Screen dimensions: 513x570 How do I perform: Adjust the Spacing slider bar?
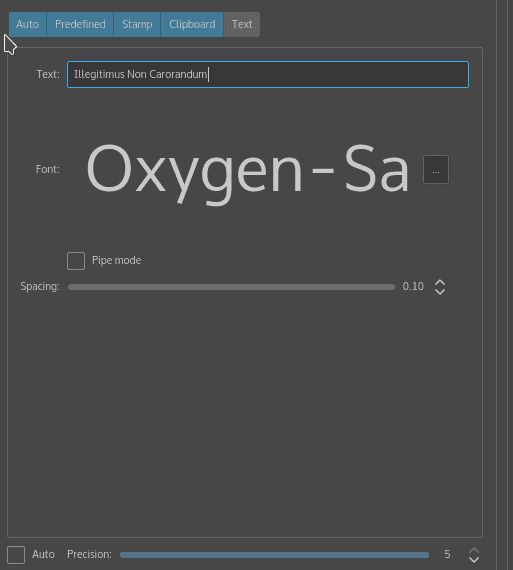click(x=231, y=287)
